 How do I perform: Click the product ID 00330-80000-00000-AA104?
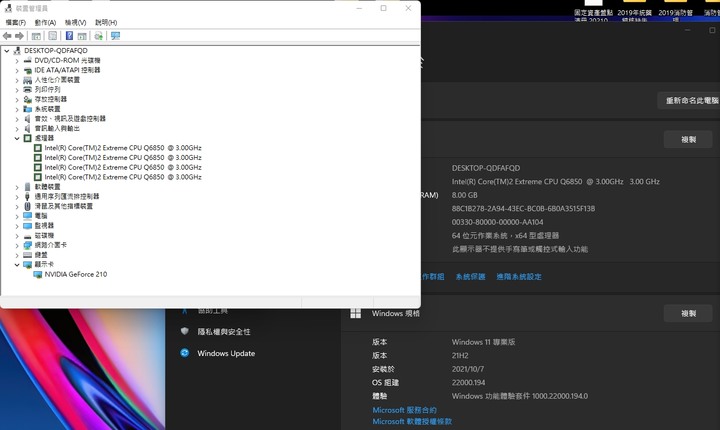[497, 222]
